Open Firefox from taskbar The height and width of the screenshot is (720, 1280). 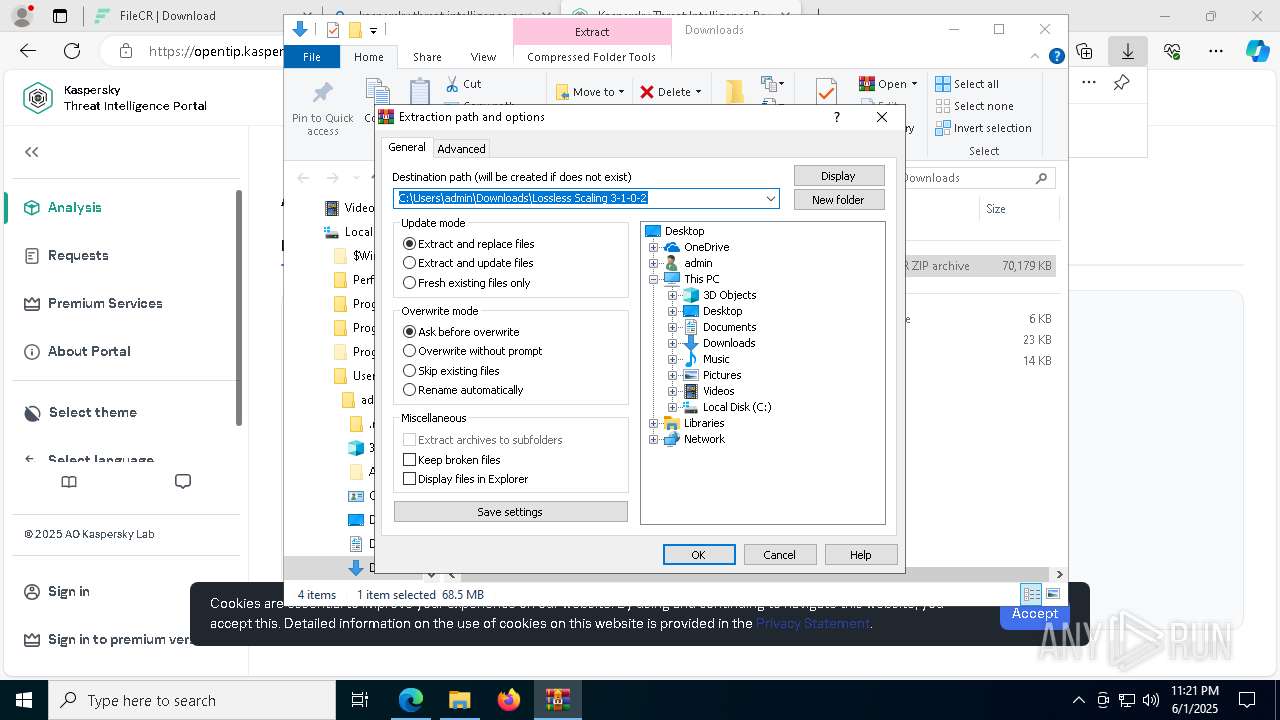[x=509, y=700]
